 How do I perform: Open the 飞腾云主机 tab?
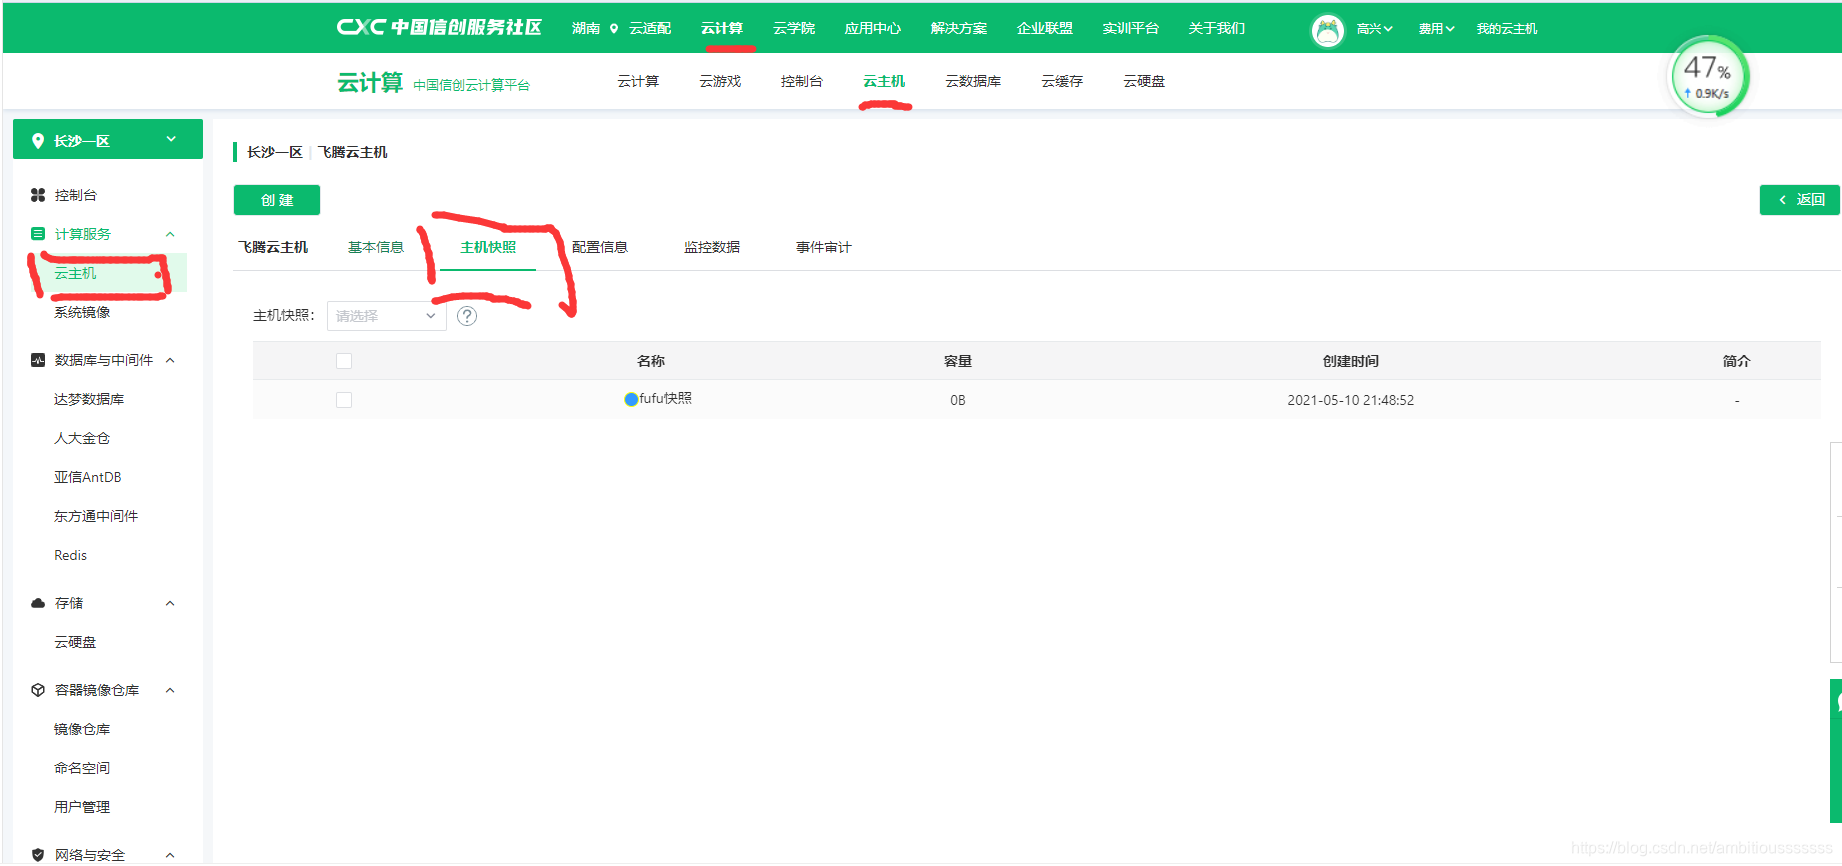coord(273,247)
